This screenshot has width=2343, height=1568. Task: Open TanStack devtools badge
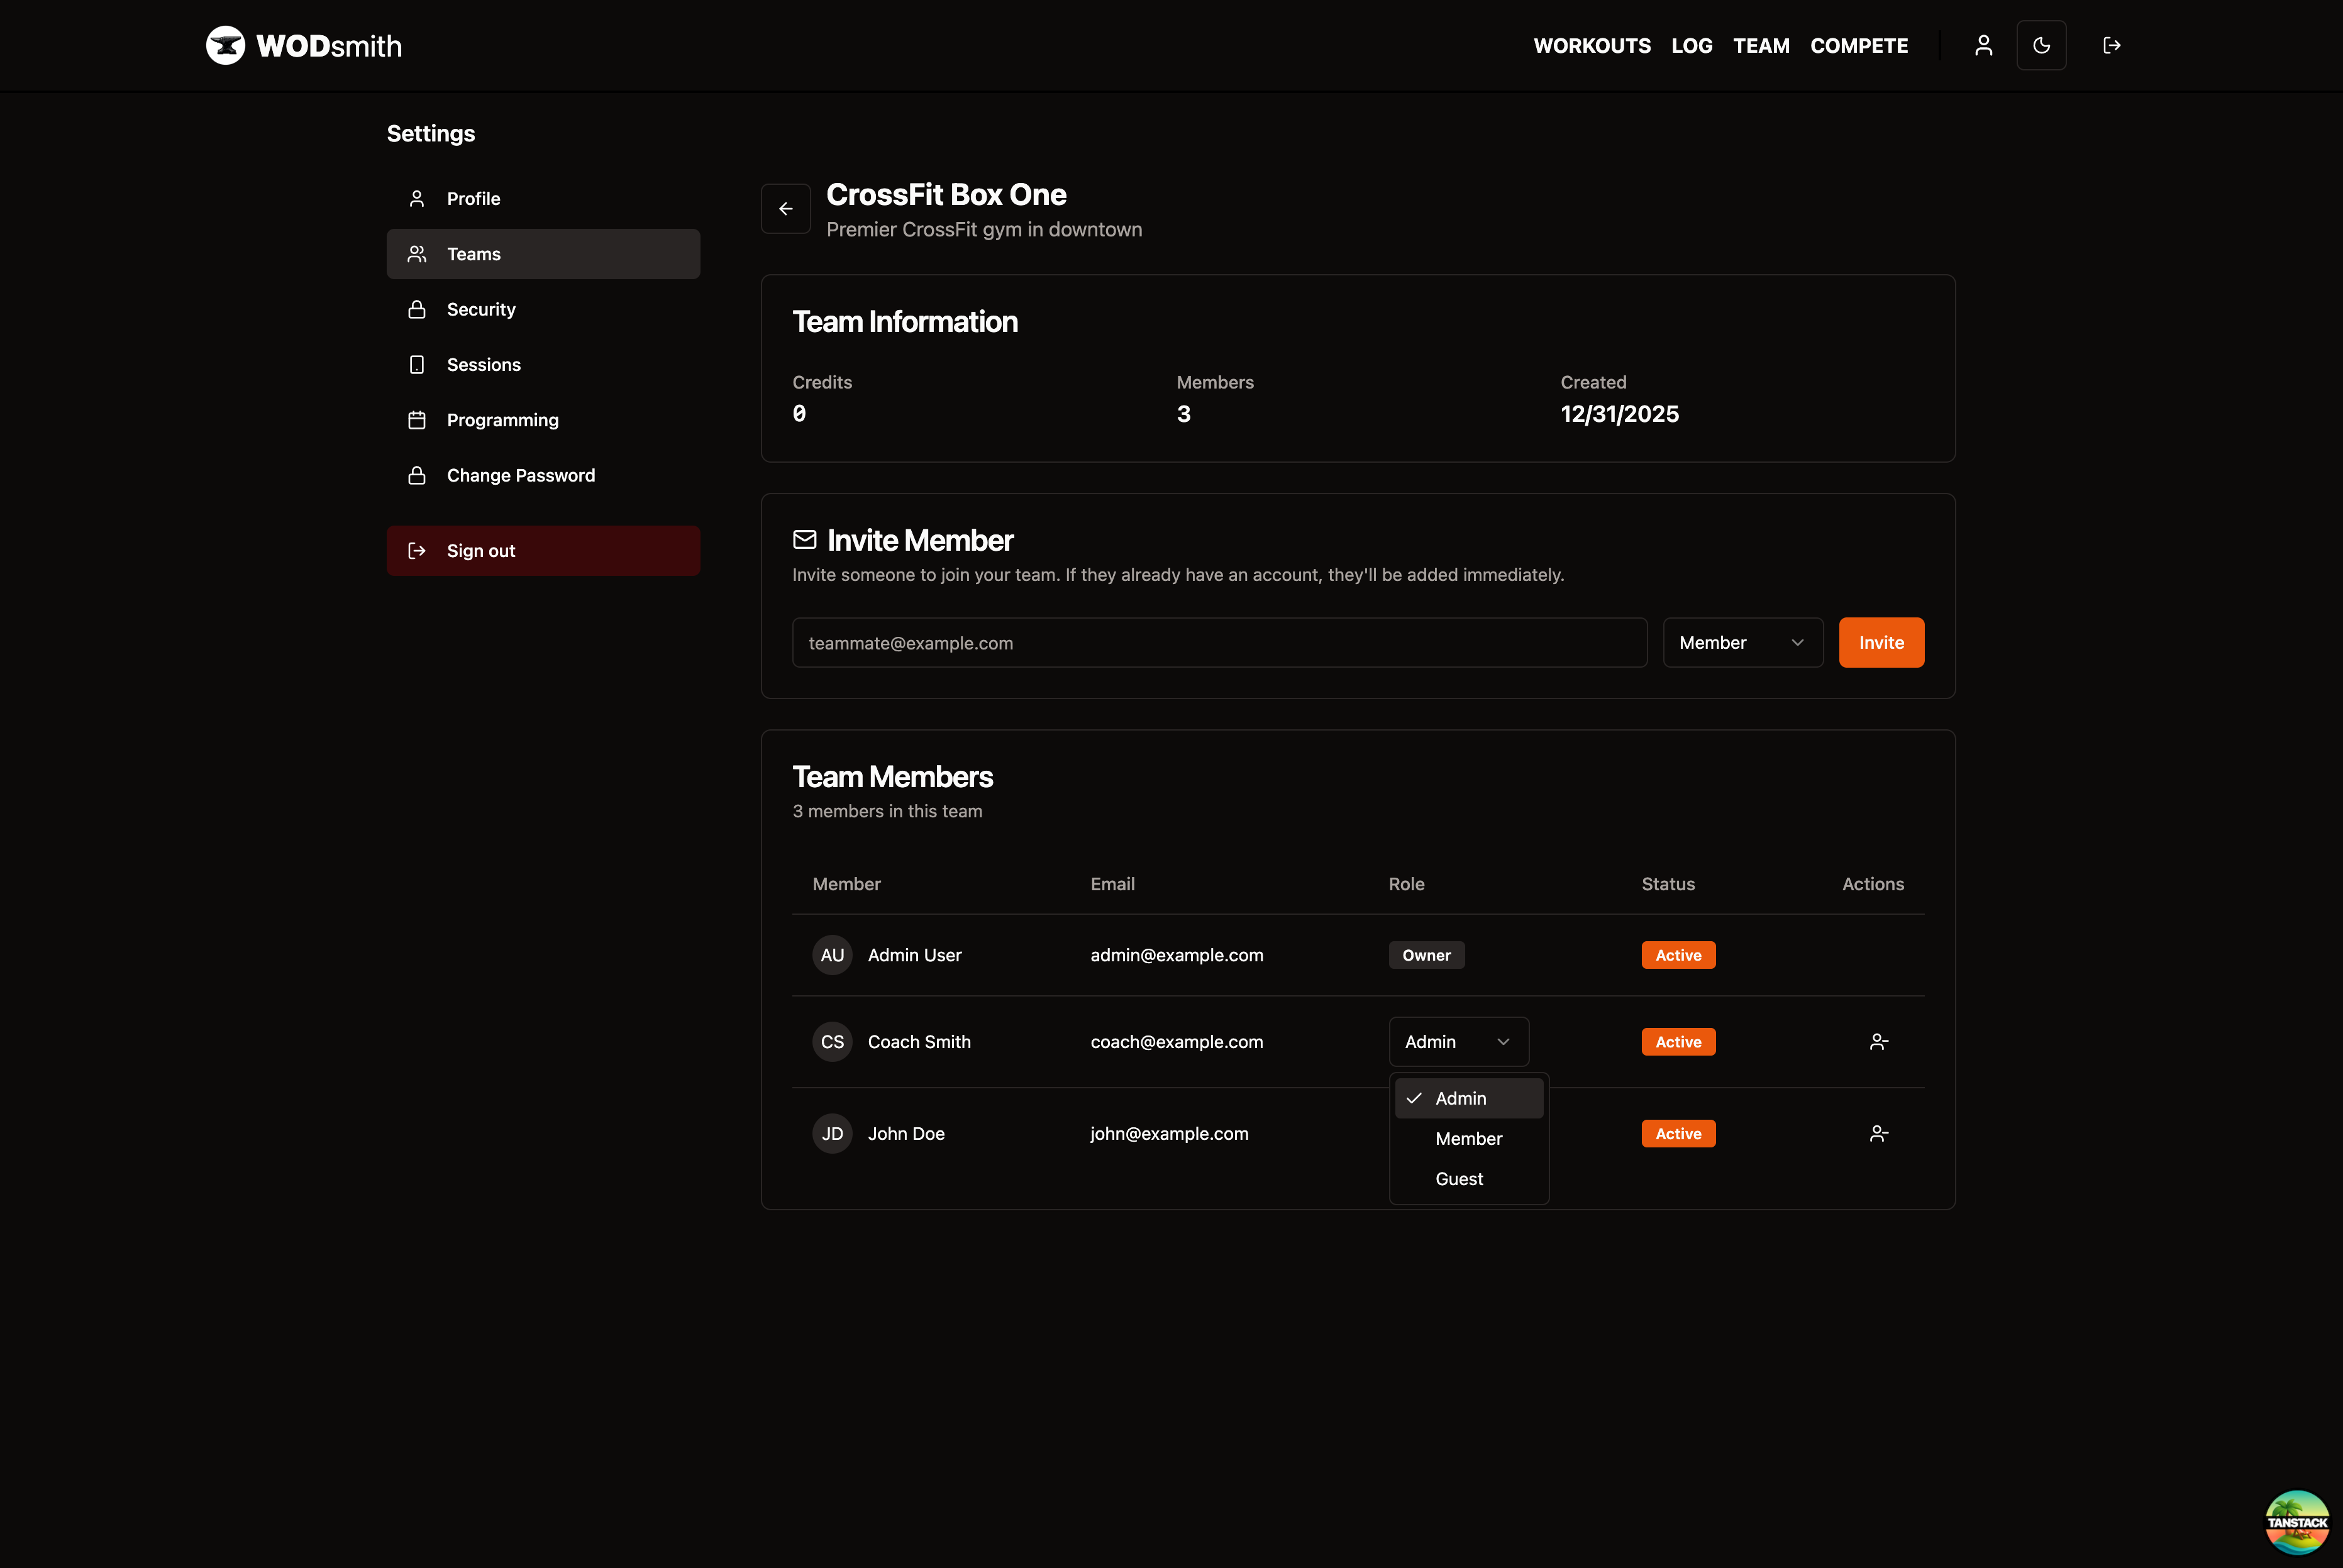pyautogui.click(x=2297, y=1521)
